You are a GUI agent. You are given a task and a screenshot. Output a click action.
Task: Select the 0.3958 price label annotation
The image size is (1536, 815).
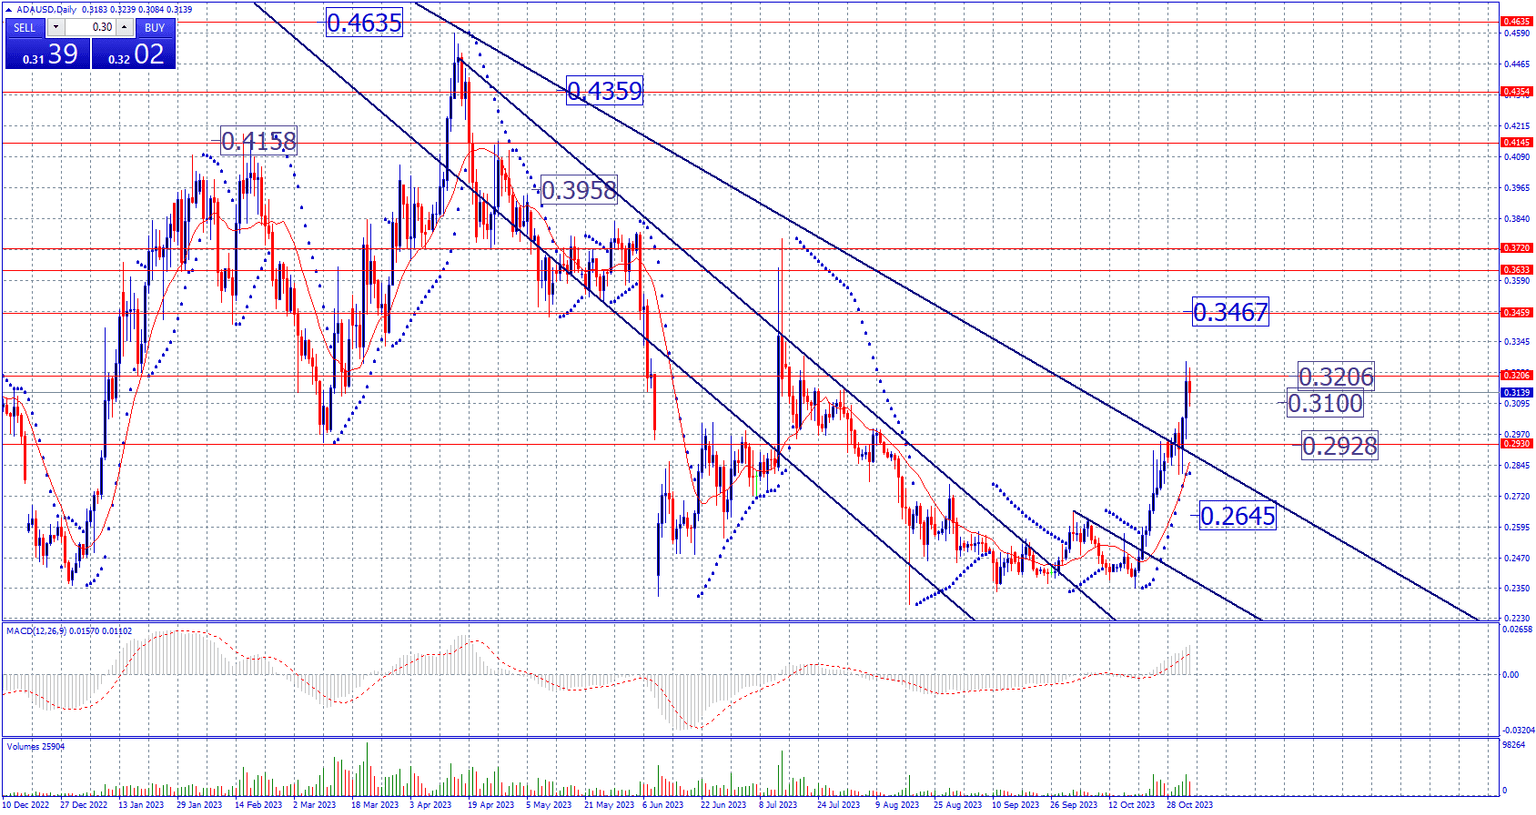578,190
